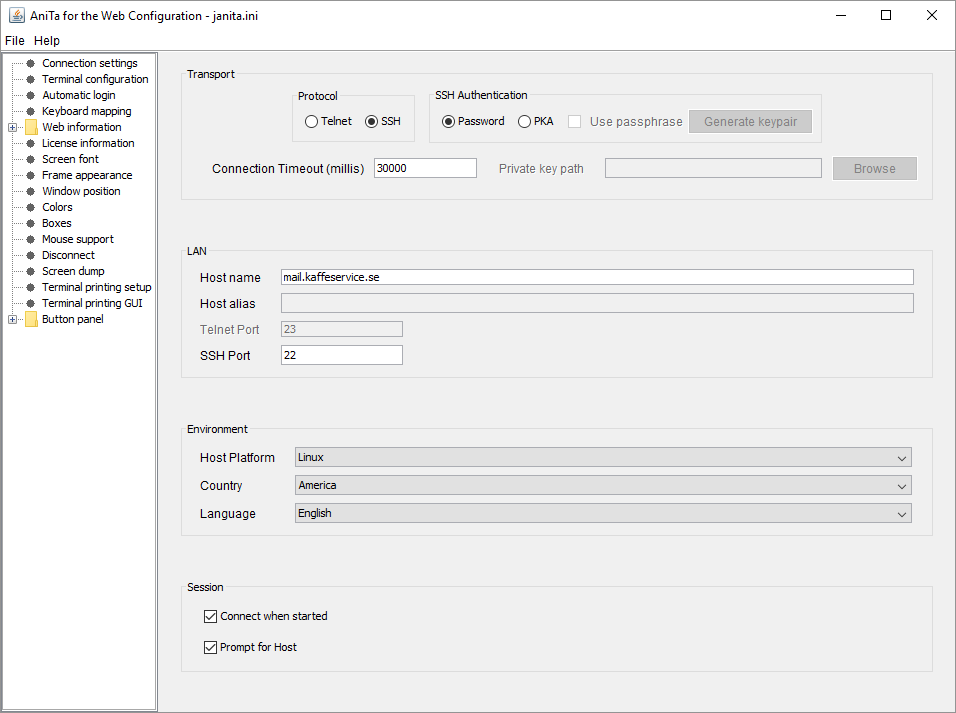The width and height of the screenshot is (956, 713).
Task: Open Terminal configuration settings
Action: [95, 79]
